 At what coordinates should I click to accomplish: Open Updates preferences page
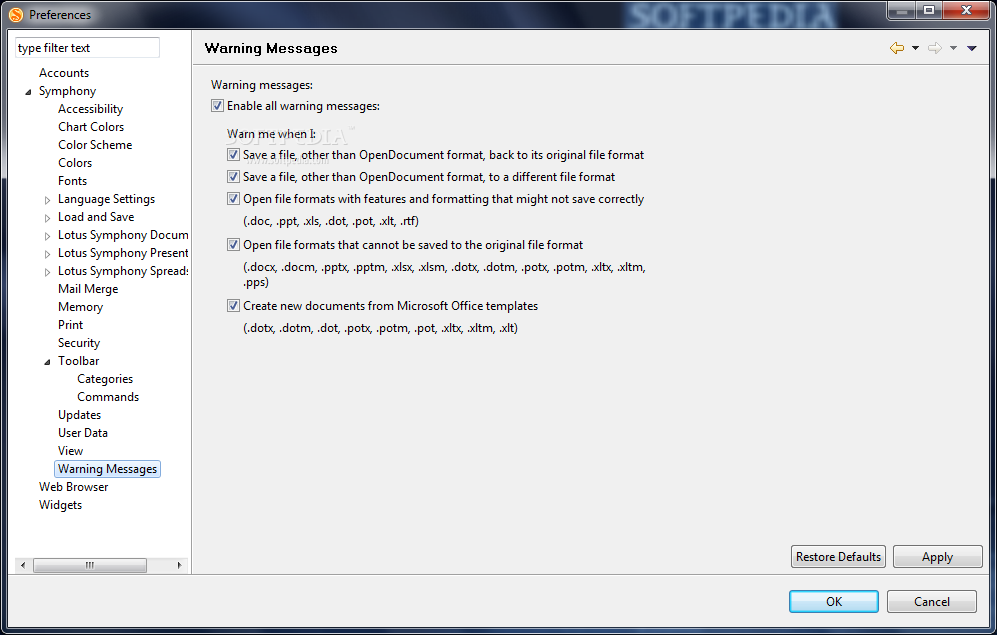79,414
